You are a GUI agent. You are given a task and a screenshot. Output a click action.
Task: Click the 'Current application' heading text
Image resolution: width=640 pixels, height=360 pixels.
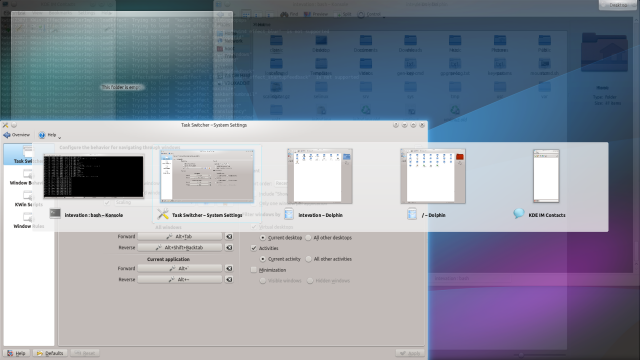(168, 259)
